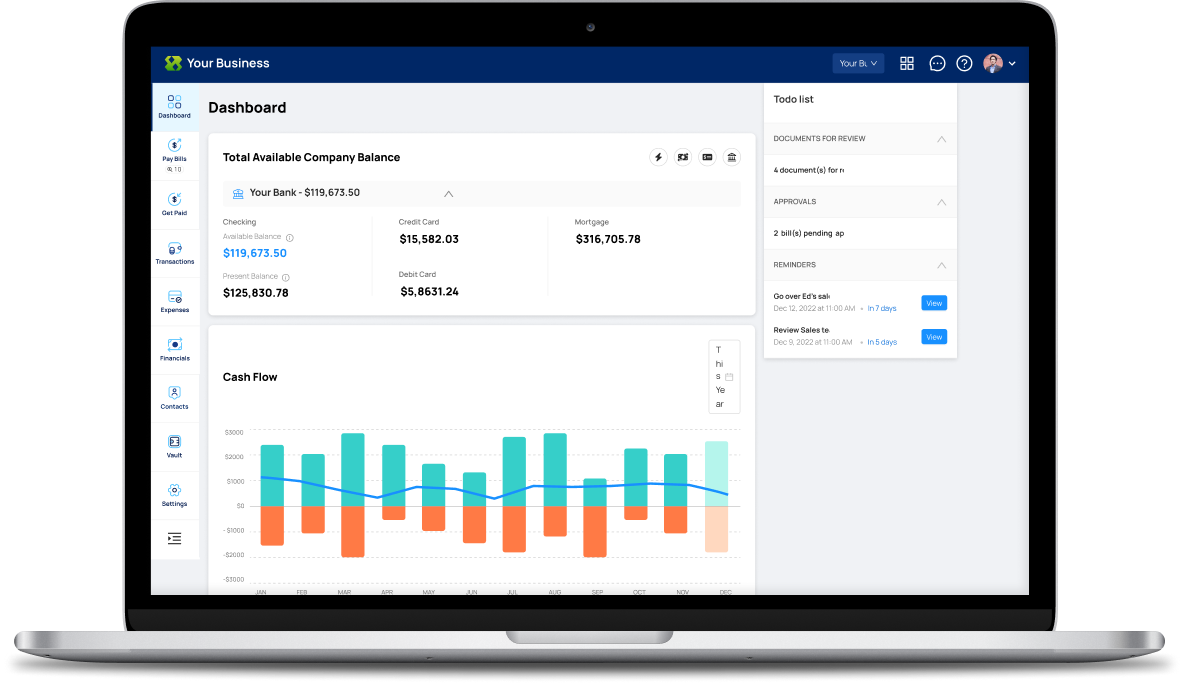Open the apps grid icon in header
This screenshot has width=1182, height=683.
tap(907, 63)
